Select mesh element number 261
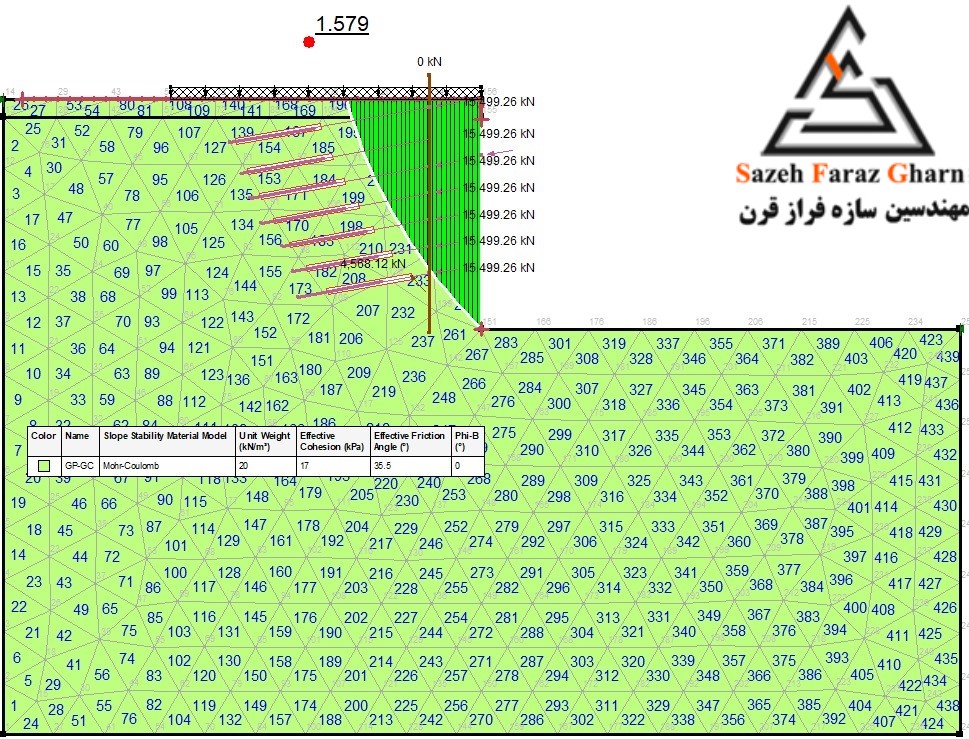Viewport: 969px width, 739px height. (454, 335)
